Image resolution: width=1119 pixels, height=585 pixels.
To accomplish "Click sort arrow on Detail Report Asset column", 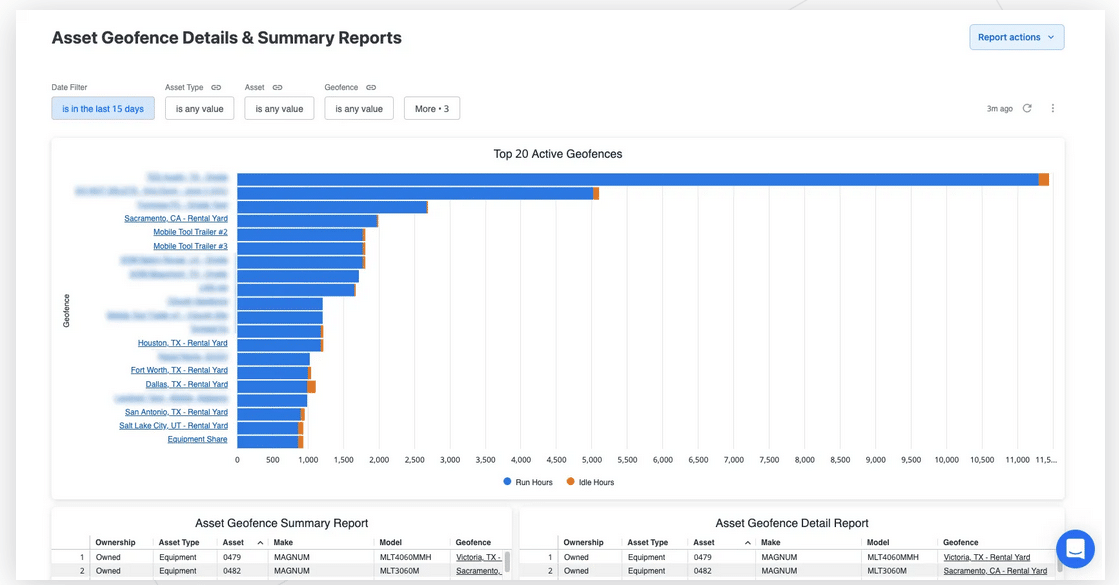I will (x=747, y=543).
